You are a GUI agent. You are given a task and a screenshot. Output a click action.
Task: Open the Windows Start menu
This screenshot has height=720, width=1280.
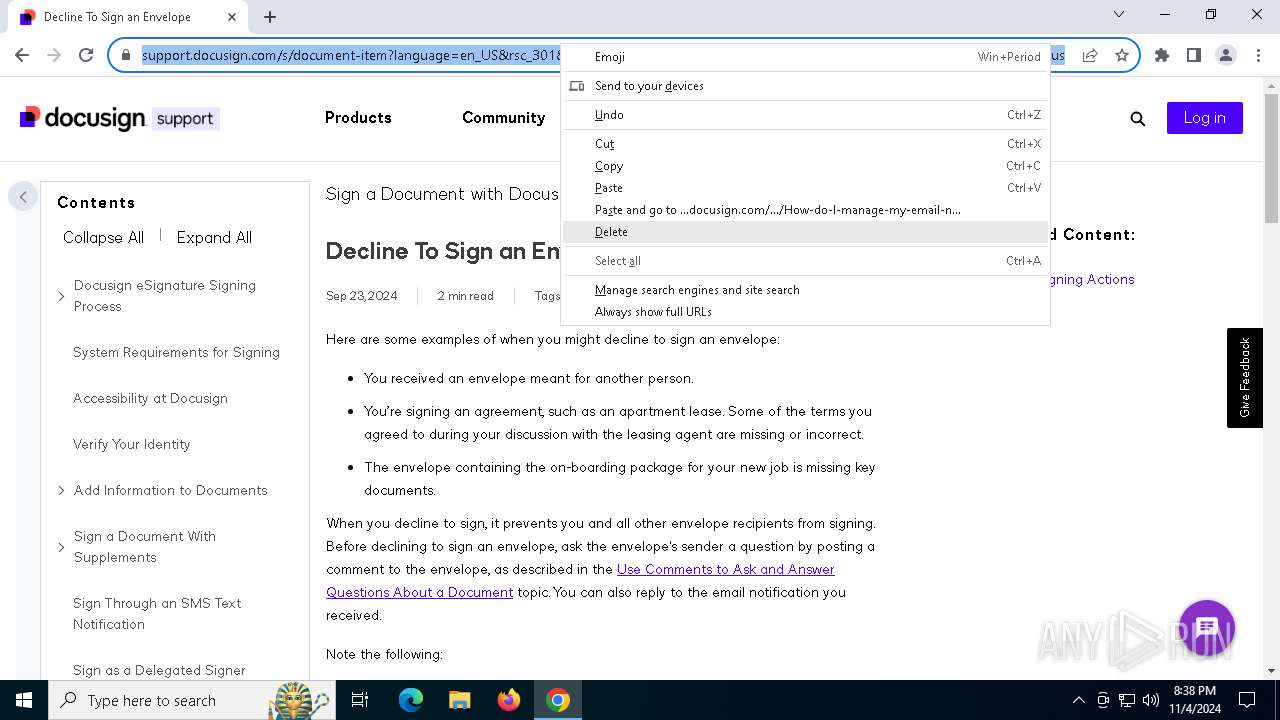[x=24, y=700]
